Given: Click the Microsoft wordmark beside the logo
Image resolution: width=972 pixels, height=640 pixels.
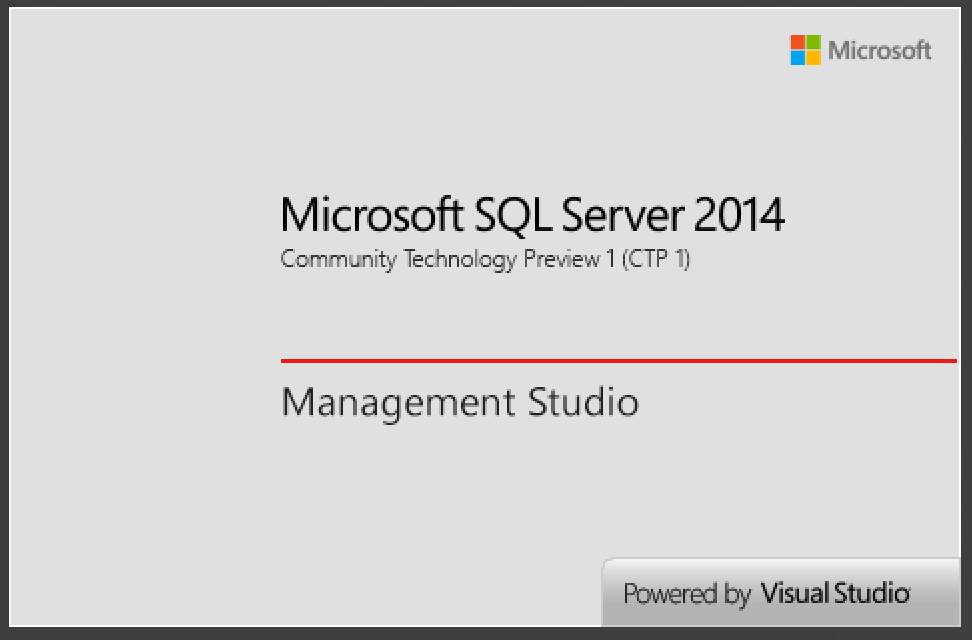Looking at the screenshot, I should (880, 50).
